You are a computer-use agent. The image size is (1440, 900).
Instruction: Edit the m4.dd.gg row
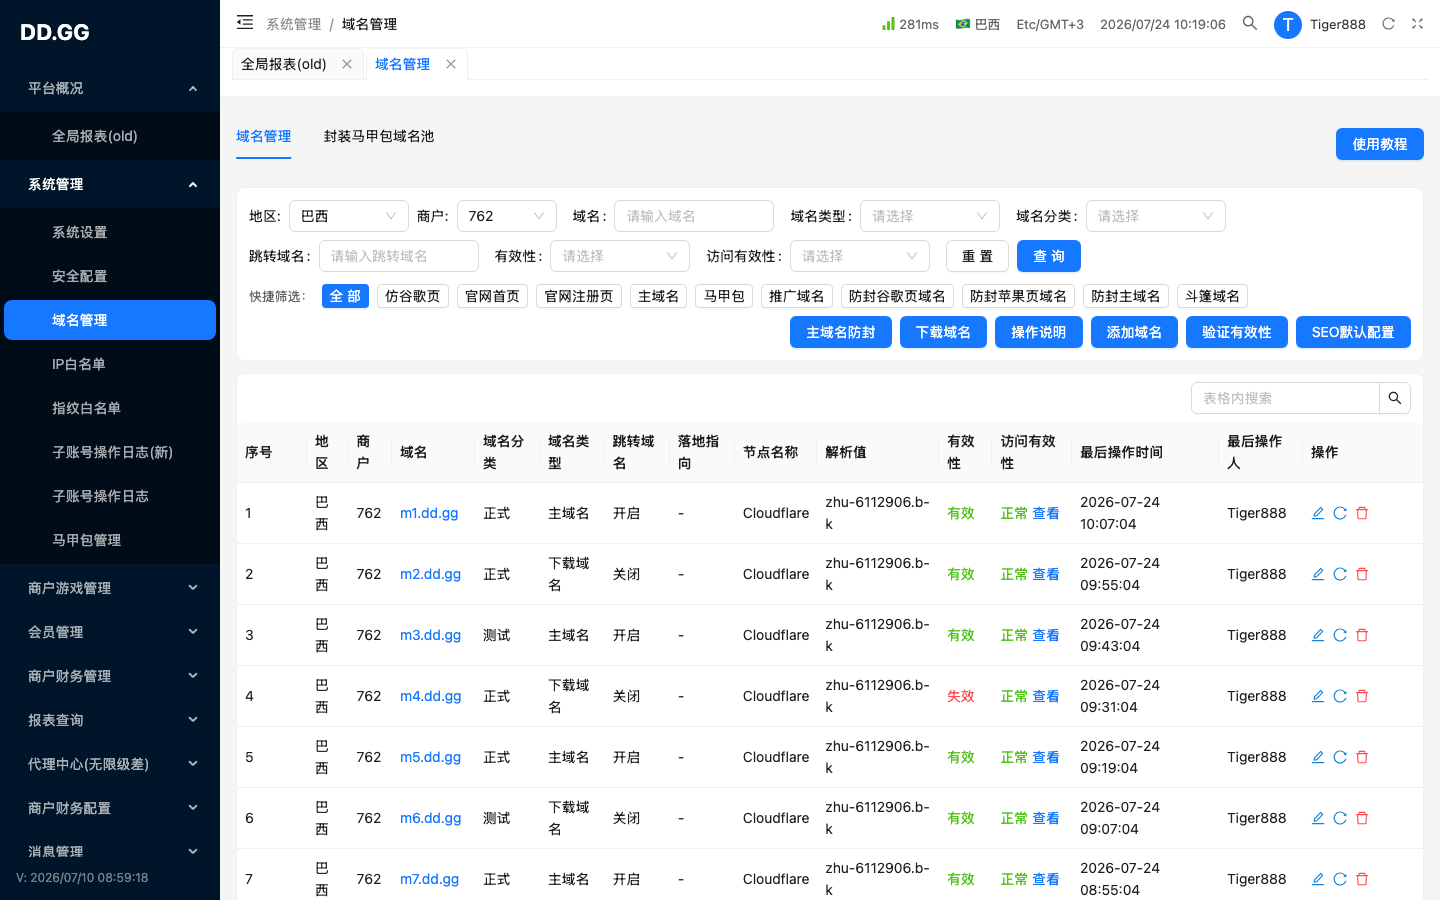1318,696
